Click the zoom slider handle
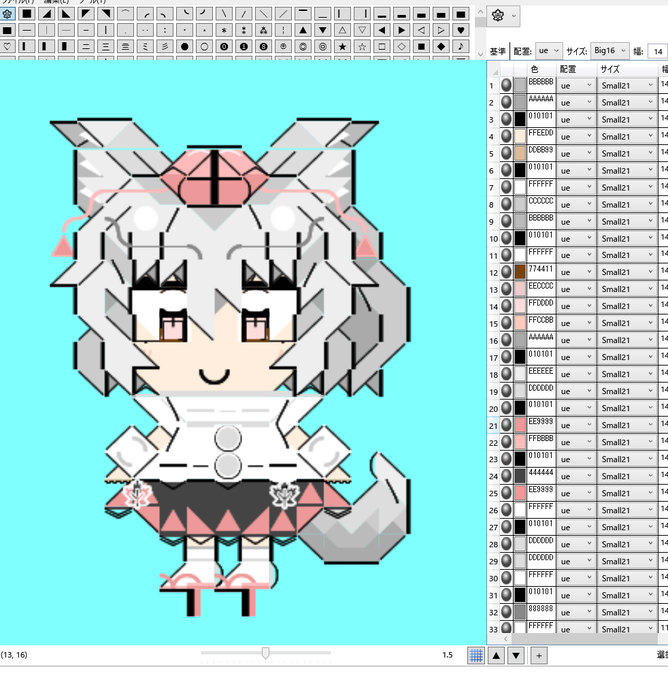668x680 pixels. tap(265, 653)
